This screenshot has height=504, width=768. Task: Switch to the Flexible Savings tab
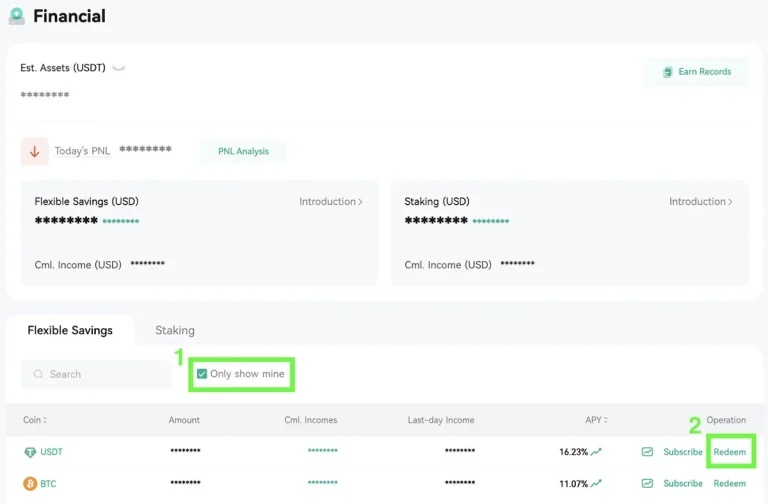70,331
